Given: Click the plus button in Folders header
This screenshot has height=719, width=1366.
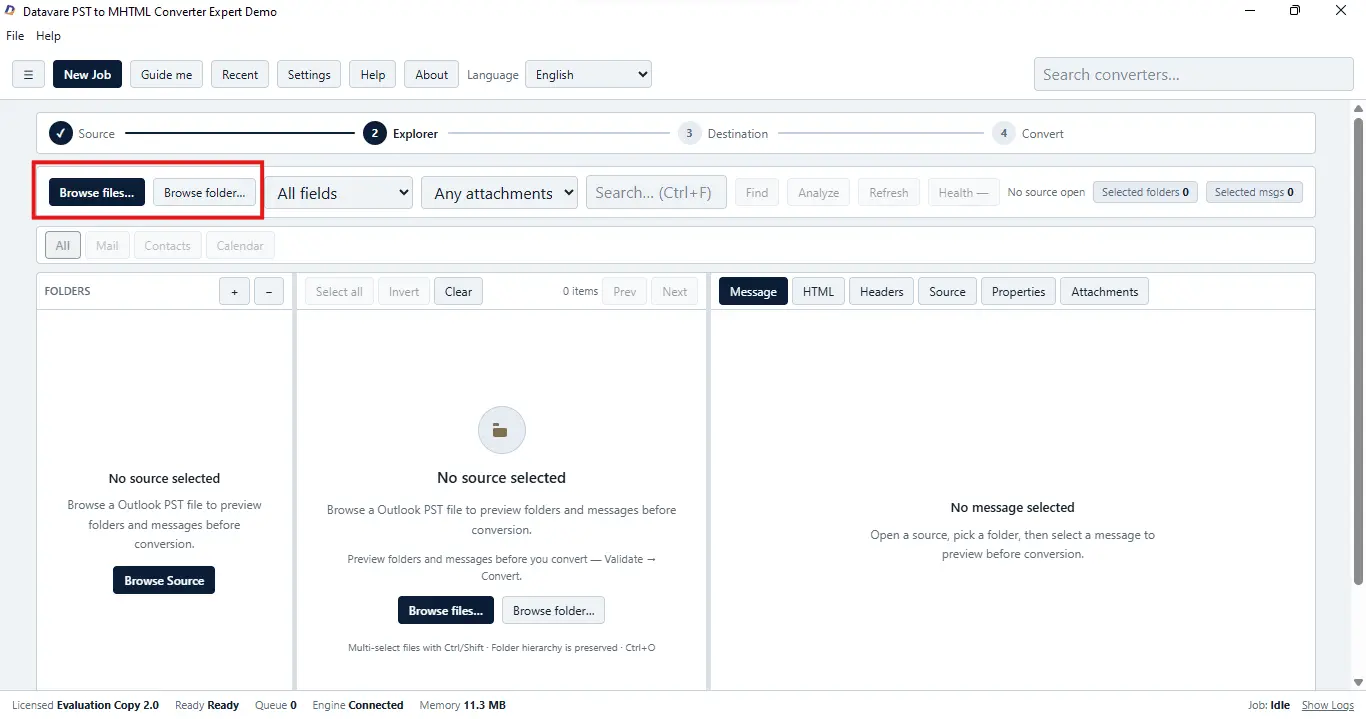Looking at the screenshot, I should click(x=234, y=291).
